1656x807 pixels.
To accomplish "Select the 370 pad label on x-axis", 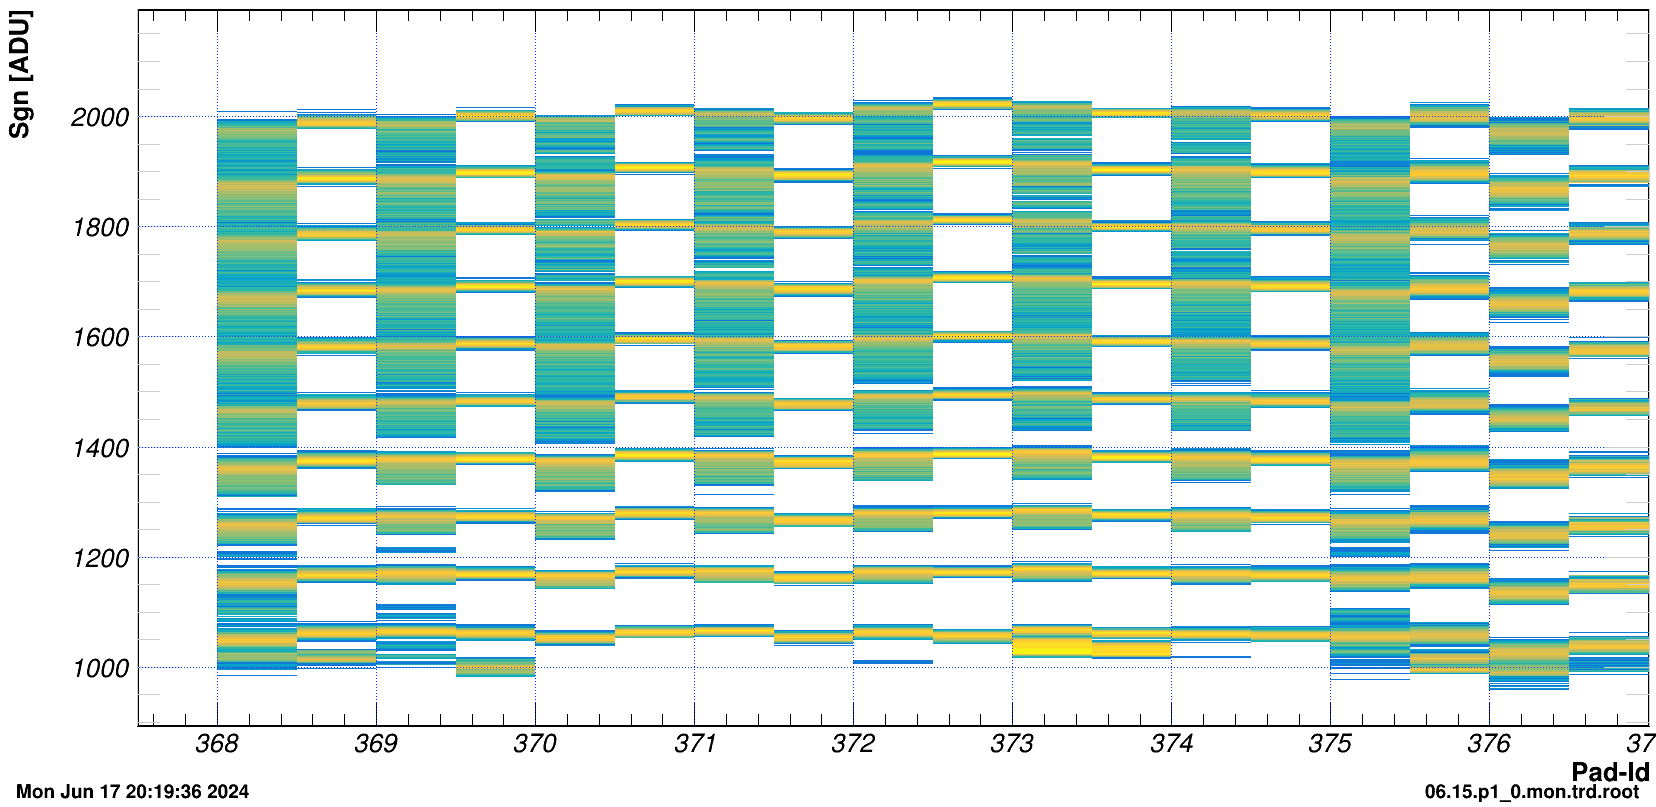I will pyautogui.click(x=535, y=744).
